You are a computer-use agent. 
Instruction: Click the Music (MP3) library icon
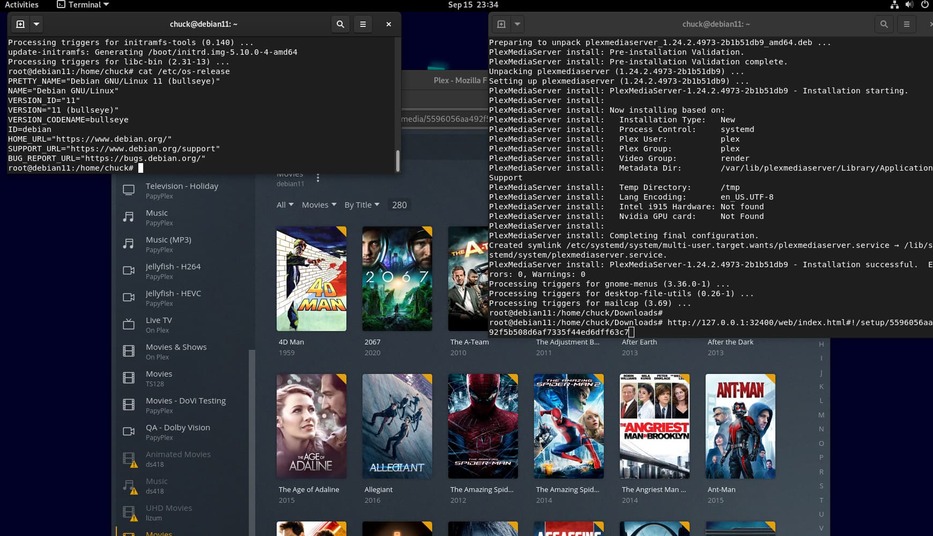128,243
